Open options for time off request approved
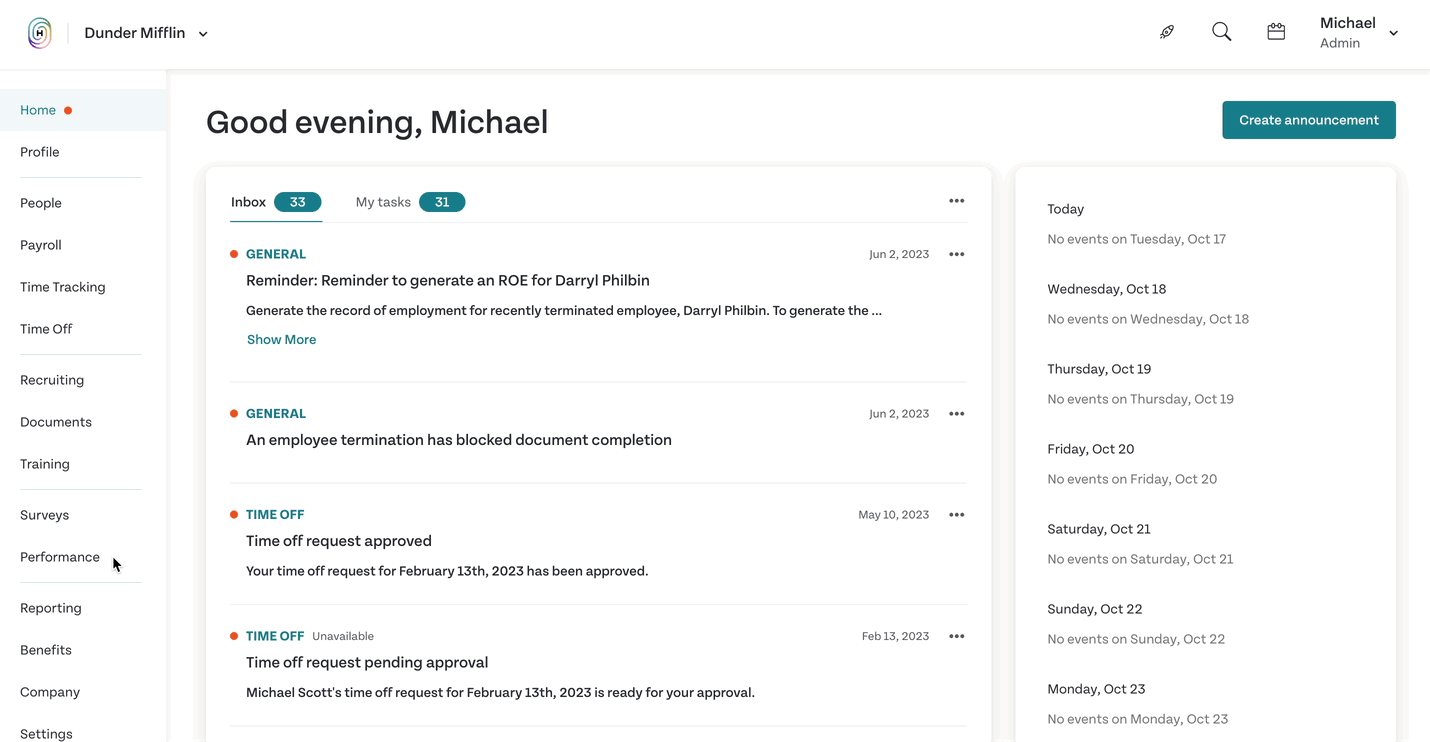The image size is (1430, 742). tap(957, 515)
